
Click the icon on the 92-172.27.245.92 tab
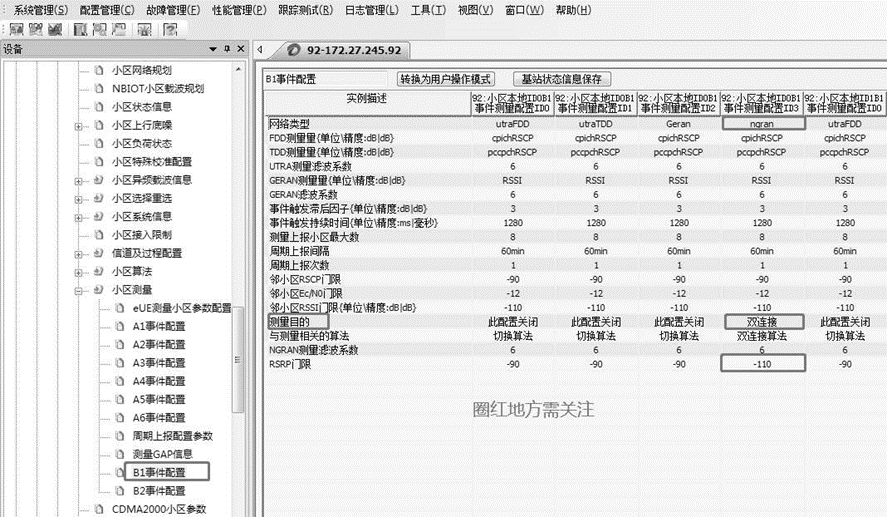tap(294, 50)
